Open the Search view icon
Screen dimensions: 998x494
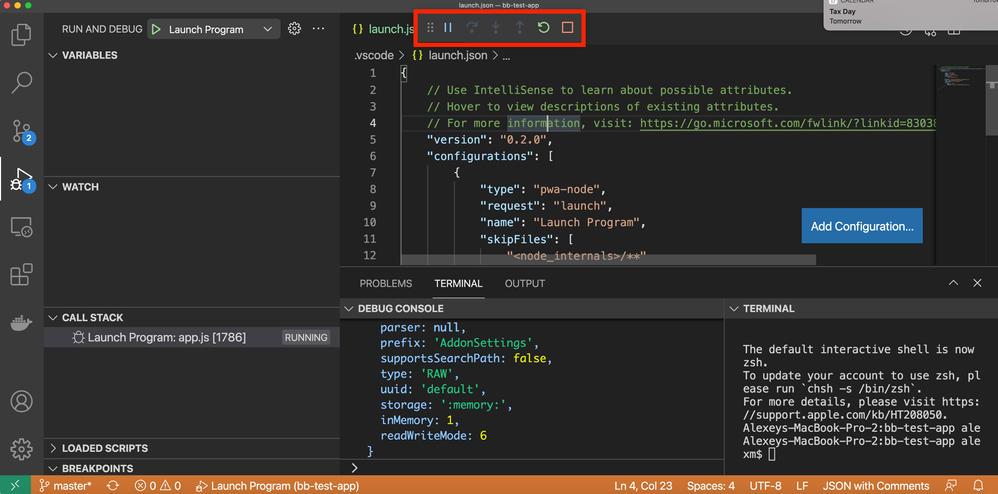21,83
